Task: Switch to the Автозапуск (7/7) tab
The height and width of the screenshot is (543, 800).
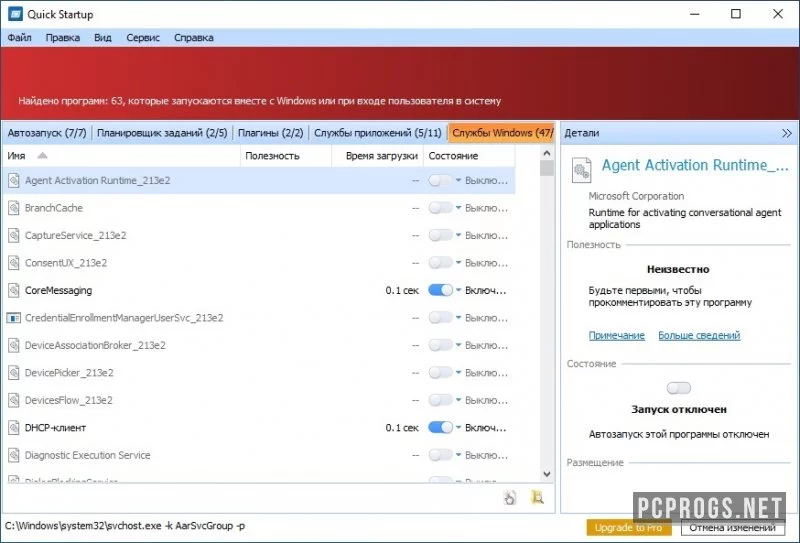Action: [x=47, y=133]
